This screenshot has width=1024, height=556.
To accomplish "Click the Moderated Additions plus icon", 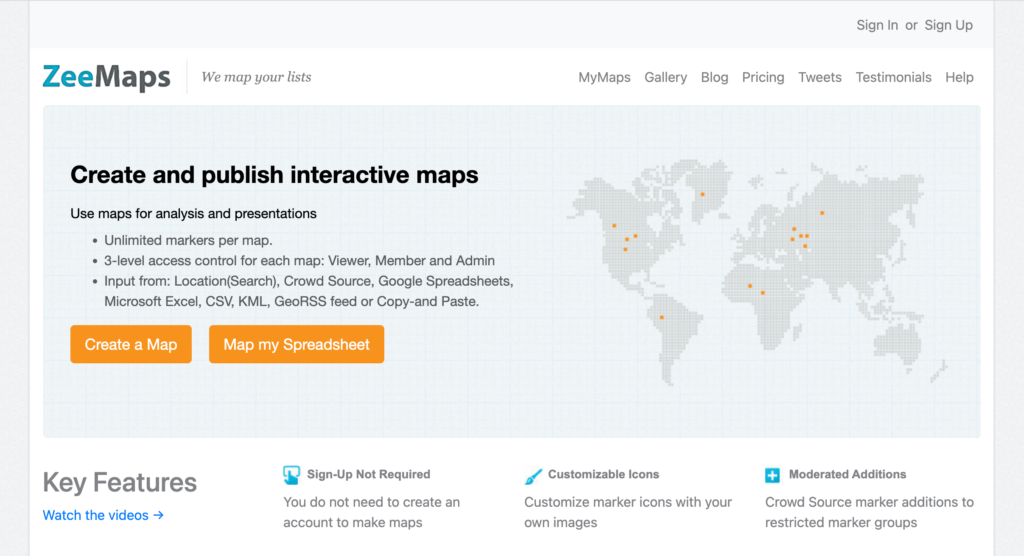I will [772, 475].
